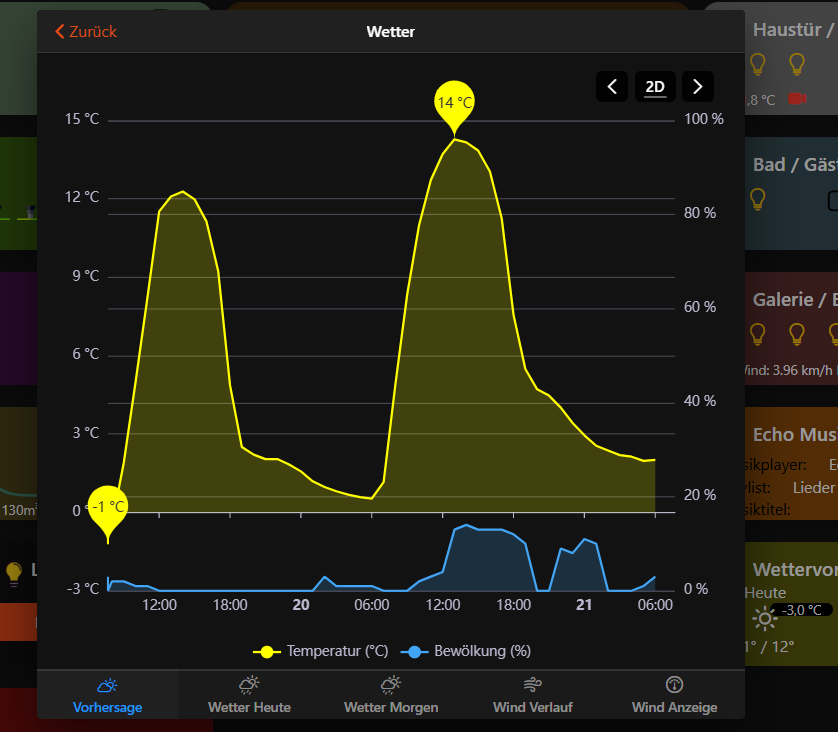Click the Wind Anzeige gauge icon
Viewport: 838px width, 732px height.
pos(675,684)
